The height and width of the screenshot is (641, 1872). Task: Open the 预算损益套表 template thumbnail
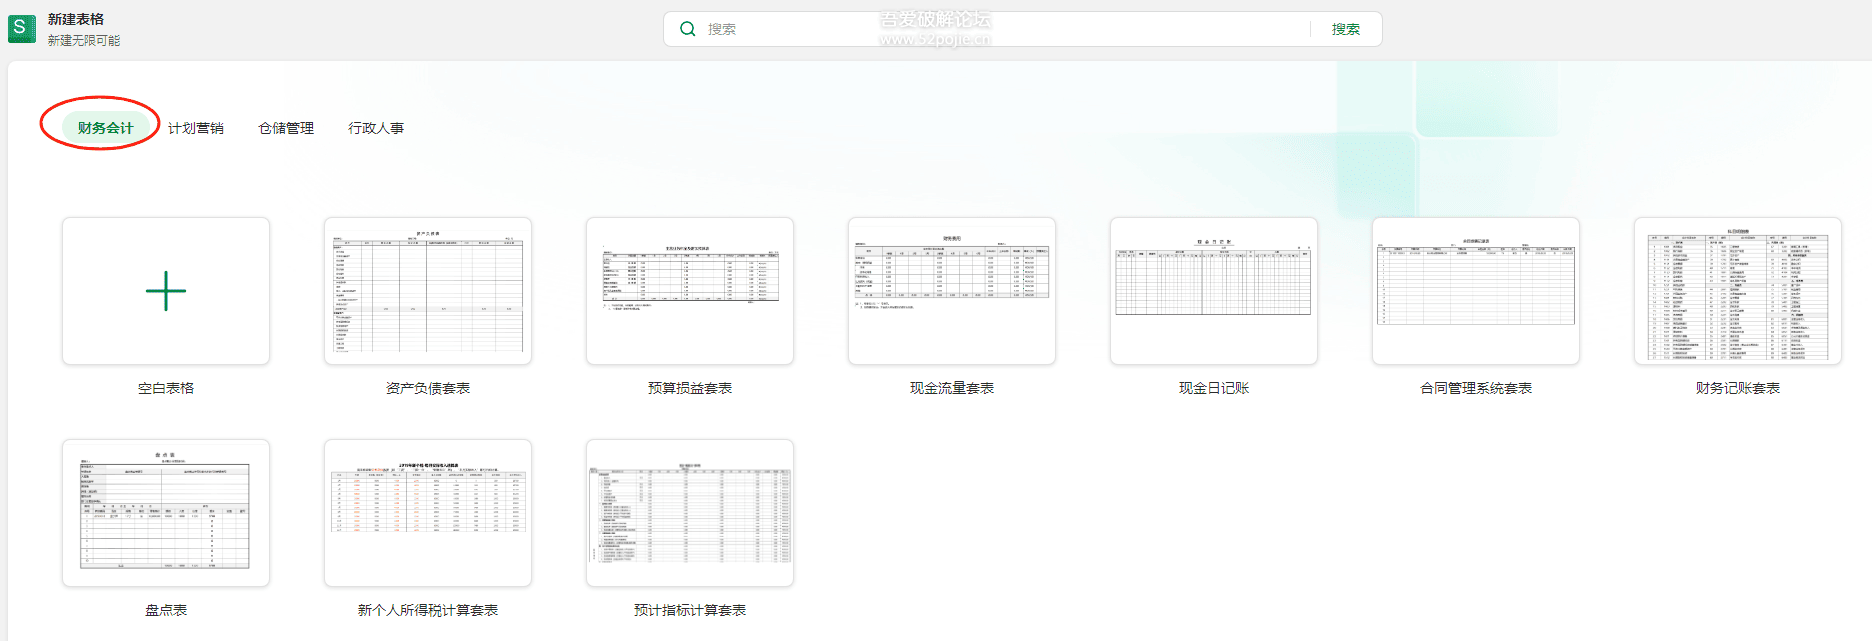(690, 291)
